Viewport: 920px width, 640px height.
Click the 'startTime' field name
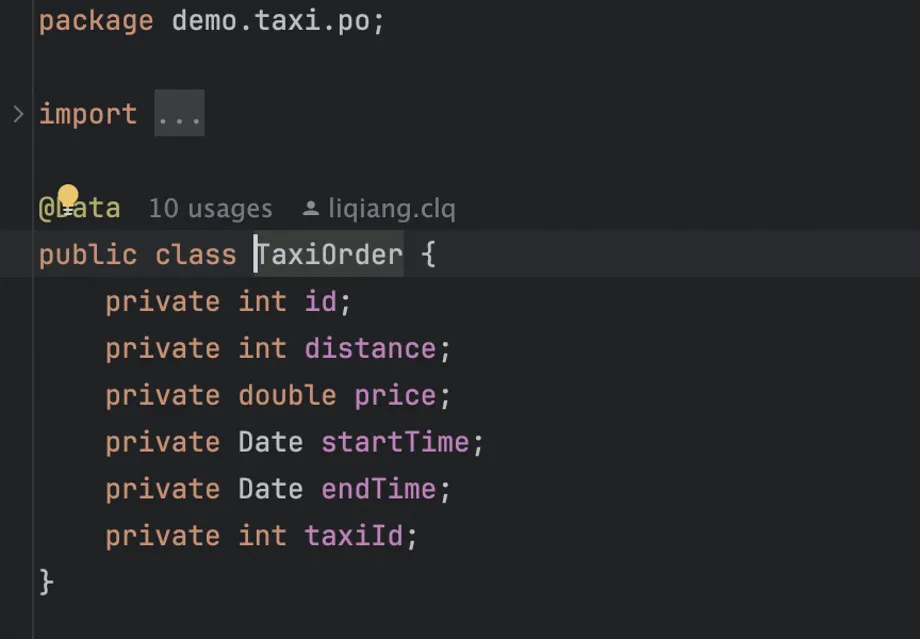tap(395, 442)
